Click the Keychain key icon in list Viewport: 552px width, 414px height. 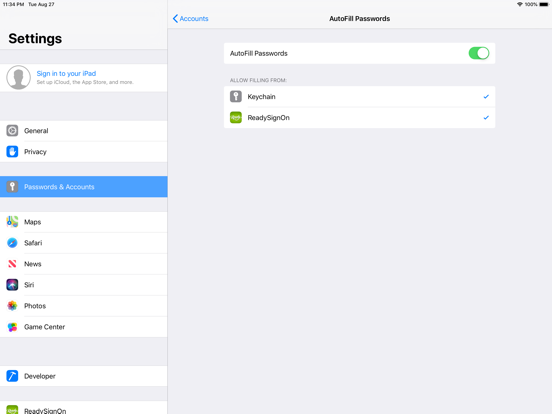point(236,96)
